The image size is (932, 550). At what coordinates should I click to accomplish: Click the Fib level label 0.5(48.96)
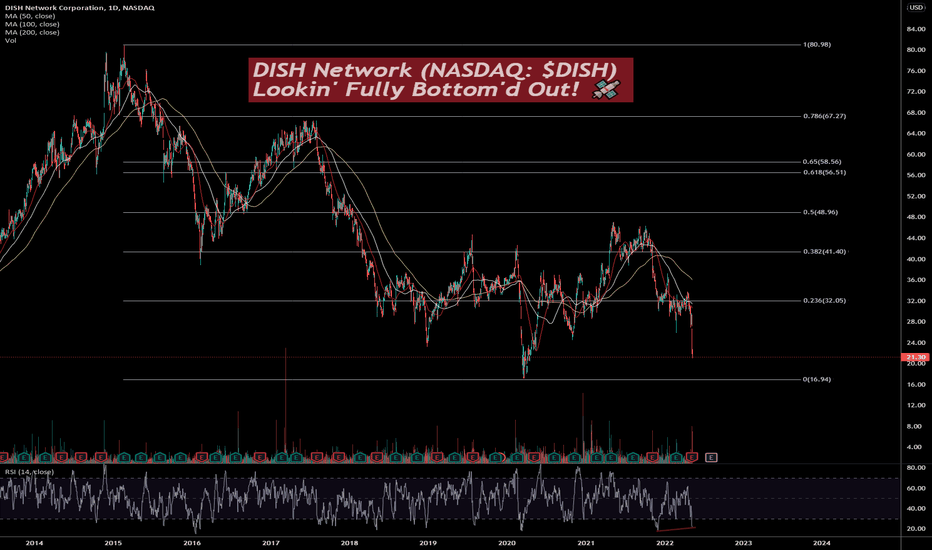pyautogui.click(x=820, y=212)
